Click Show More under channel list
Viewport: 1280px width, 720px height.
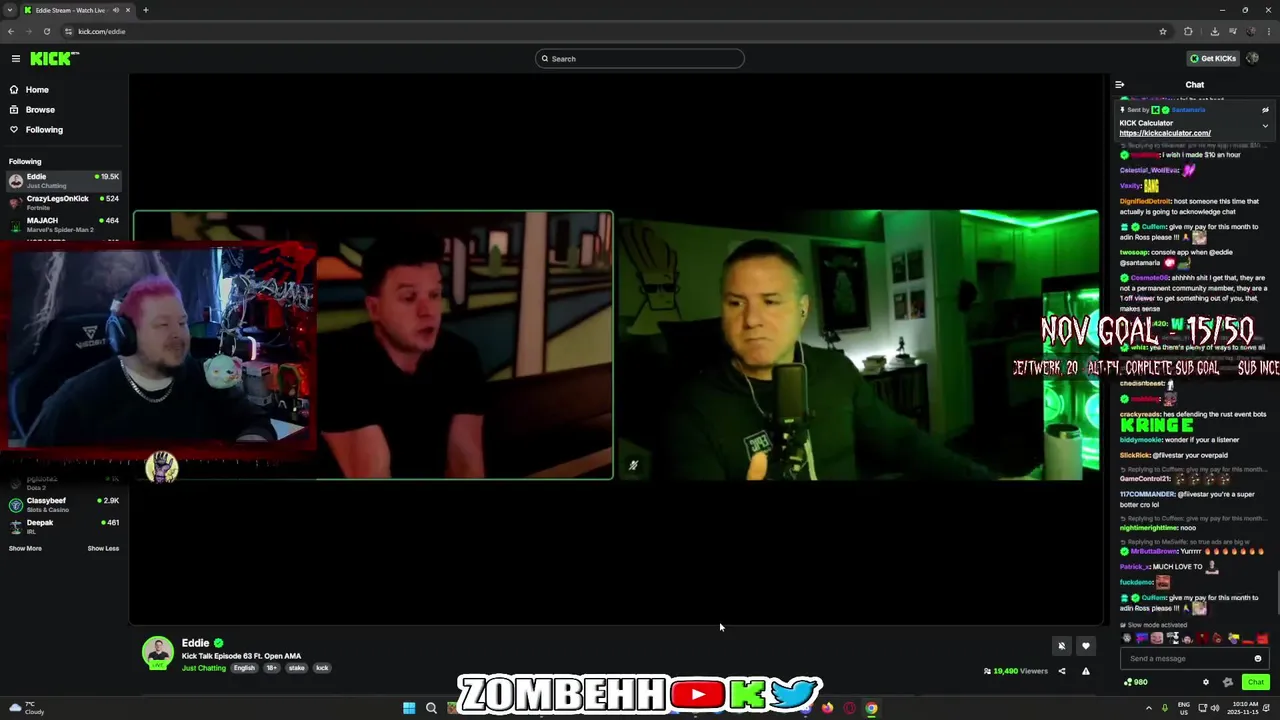coord(25,548)
